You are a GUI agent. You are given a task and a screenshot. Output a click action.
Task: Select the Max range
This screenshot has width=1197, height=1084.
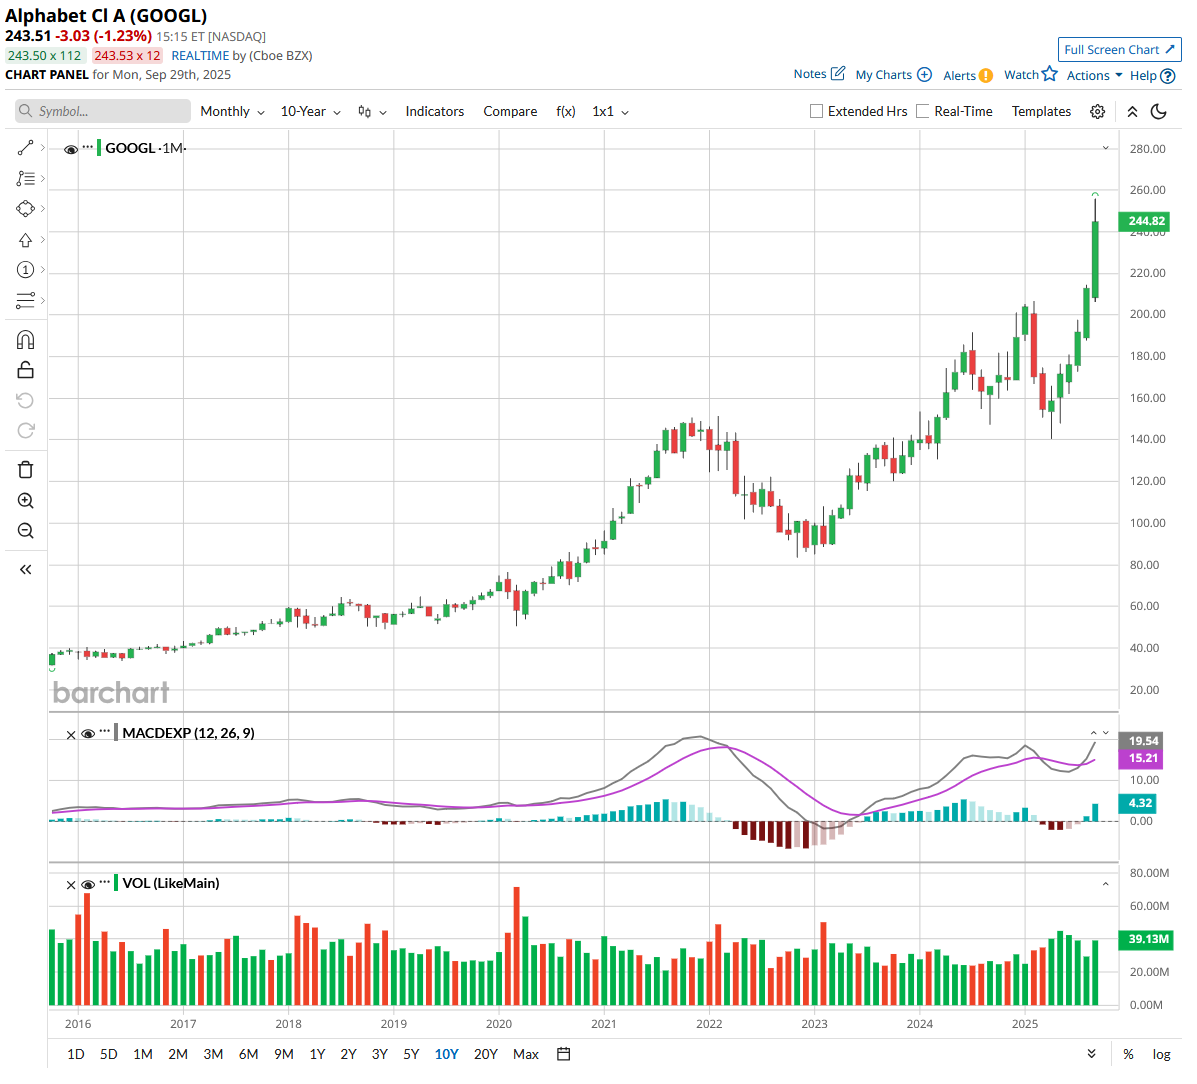click(x=526, y=1054)
